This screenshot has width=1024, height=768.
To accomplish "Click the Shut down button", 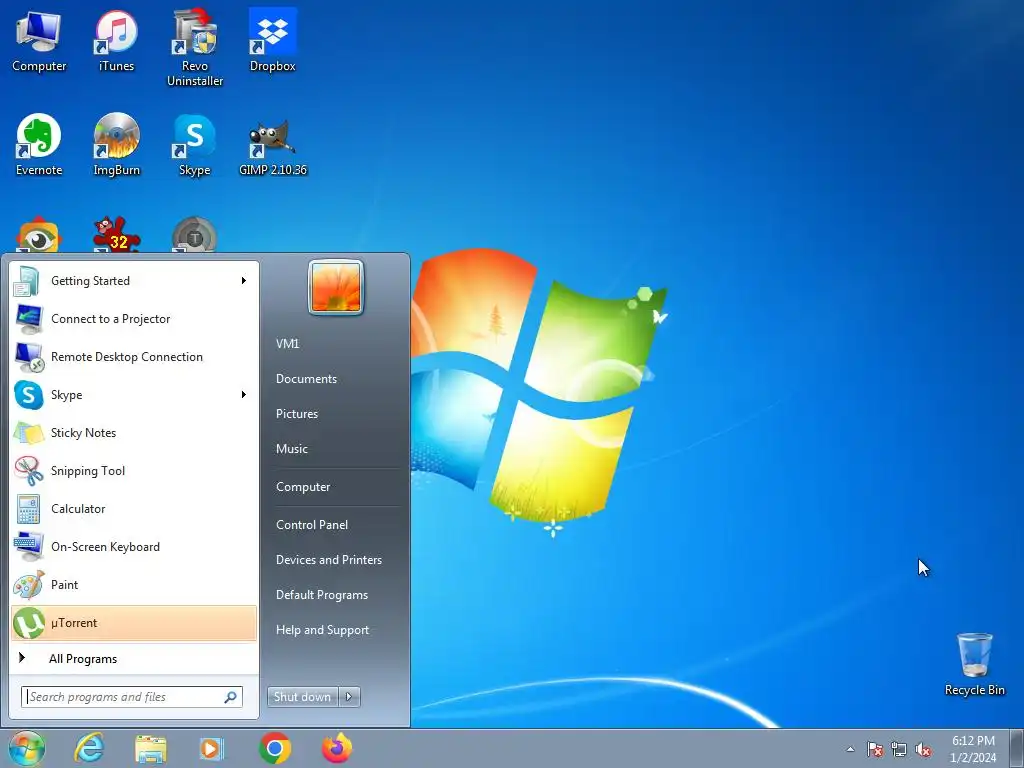I will 302,697.
